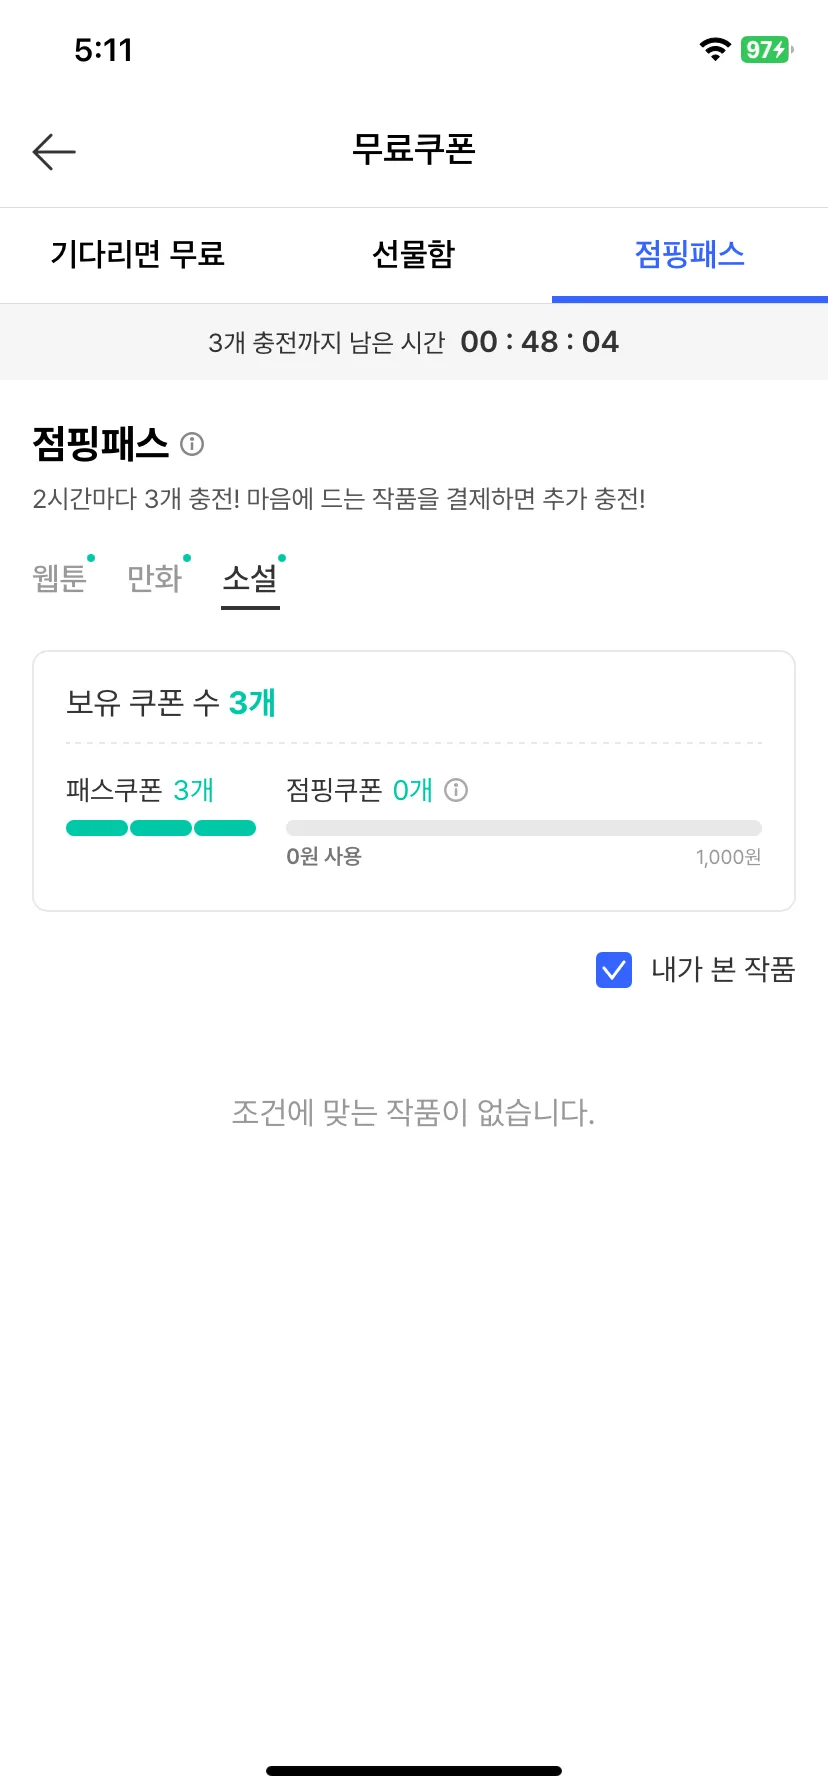Screen dimensions: 828x1792
Task: Select the 점핑패스 tab
Action: pyautogui.click(x=690, y=254)
